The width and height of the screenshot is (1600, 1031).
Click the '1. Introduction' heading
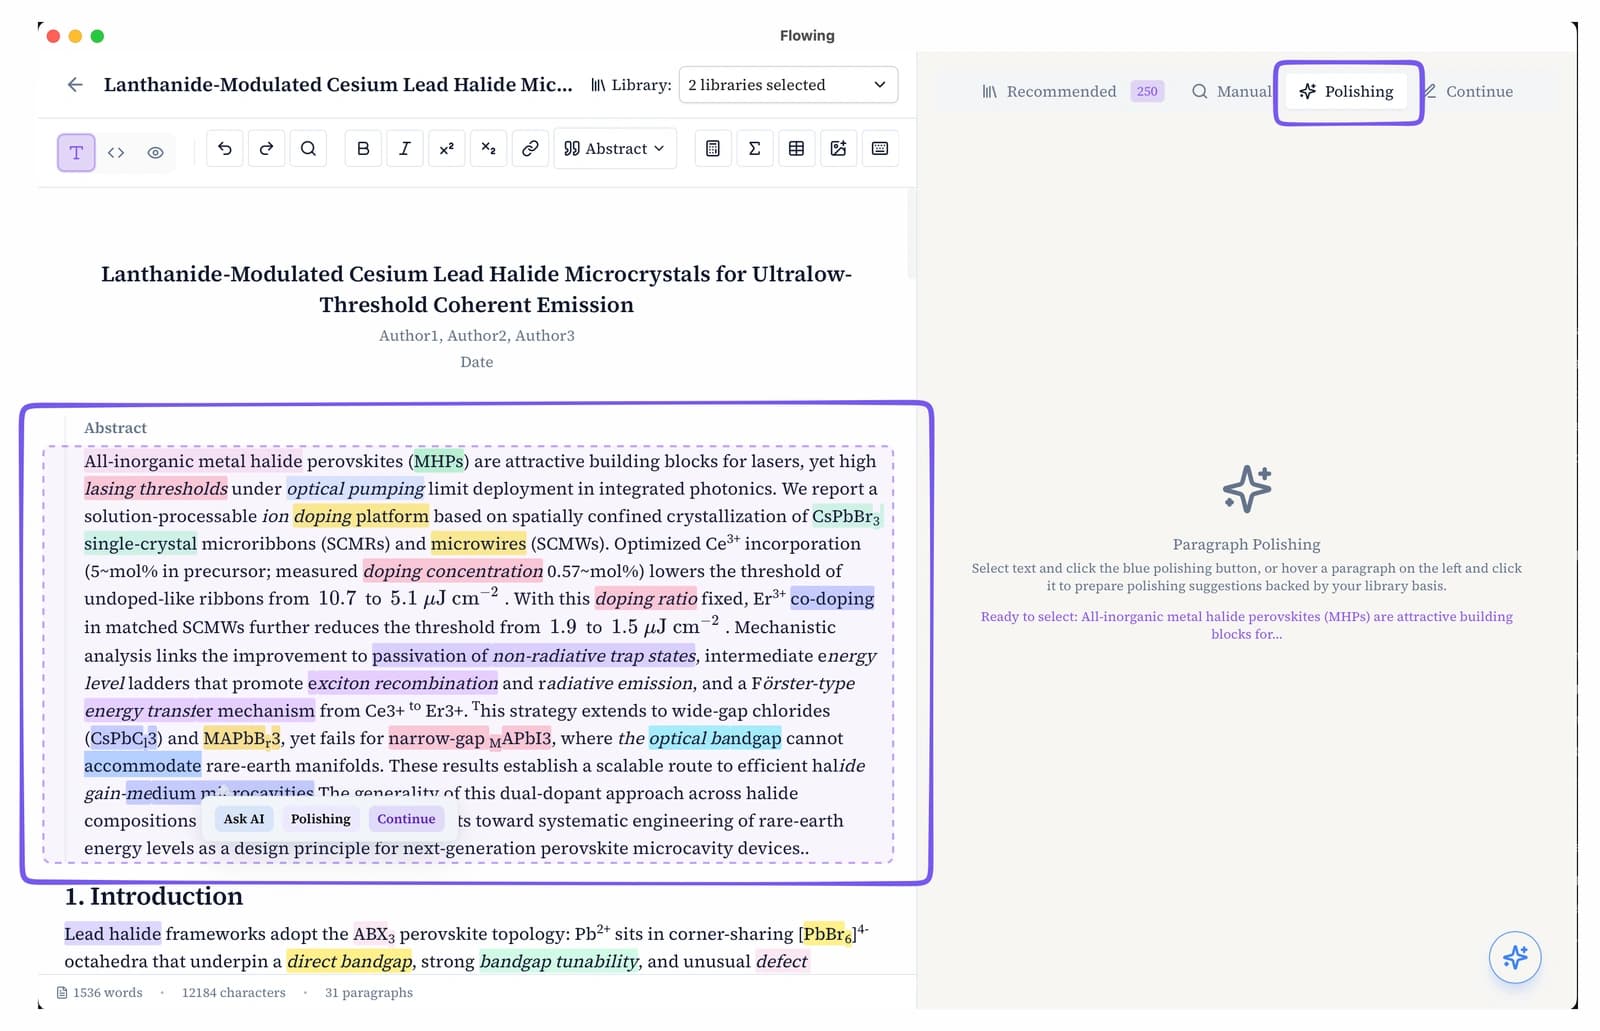point(154,896)
